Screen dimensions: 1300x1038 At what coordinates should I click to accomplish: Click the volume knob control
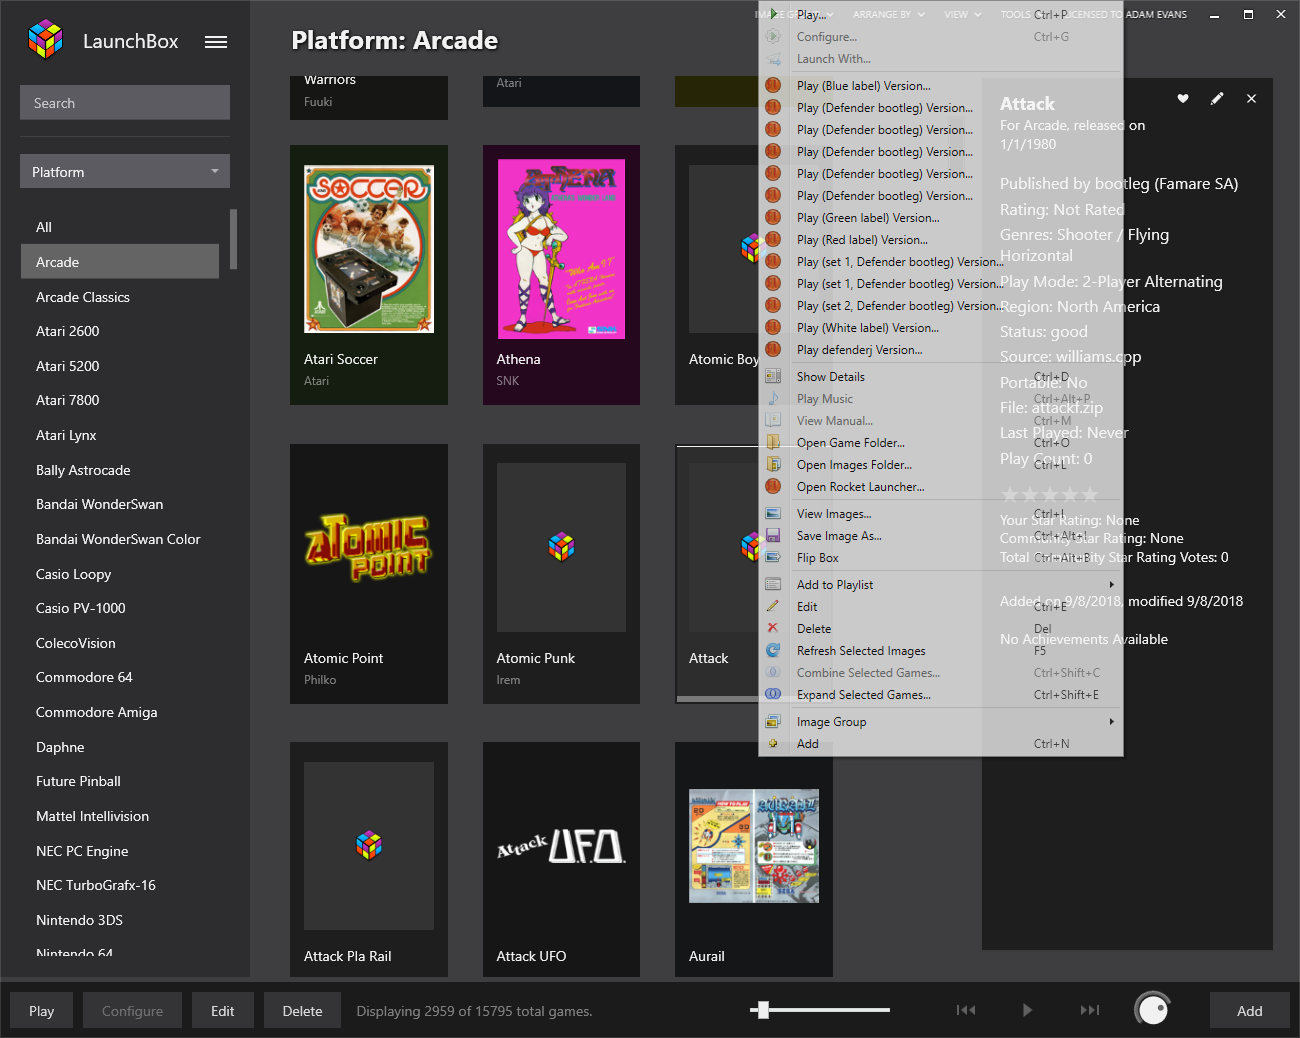tap(1152, 1010)
